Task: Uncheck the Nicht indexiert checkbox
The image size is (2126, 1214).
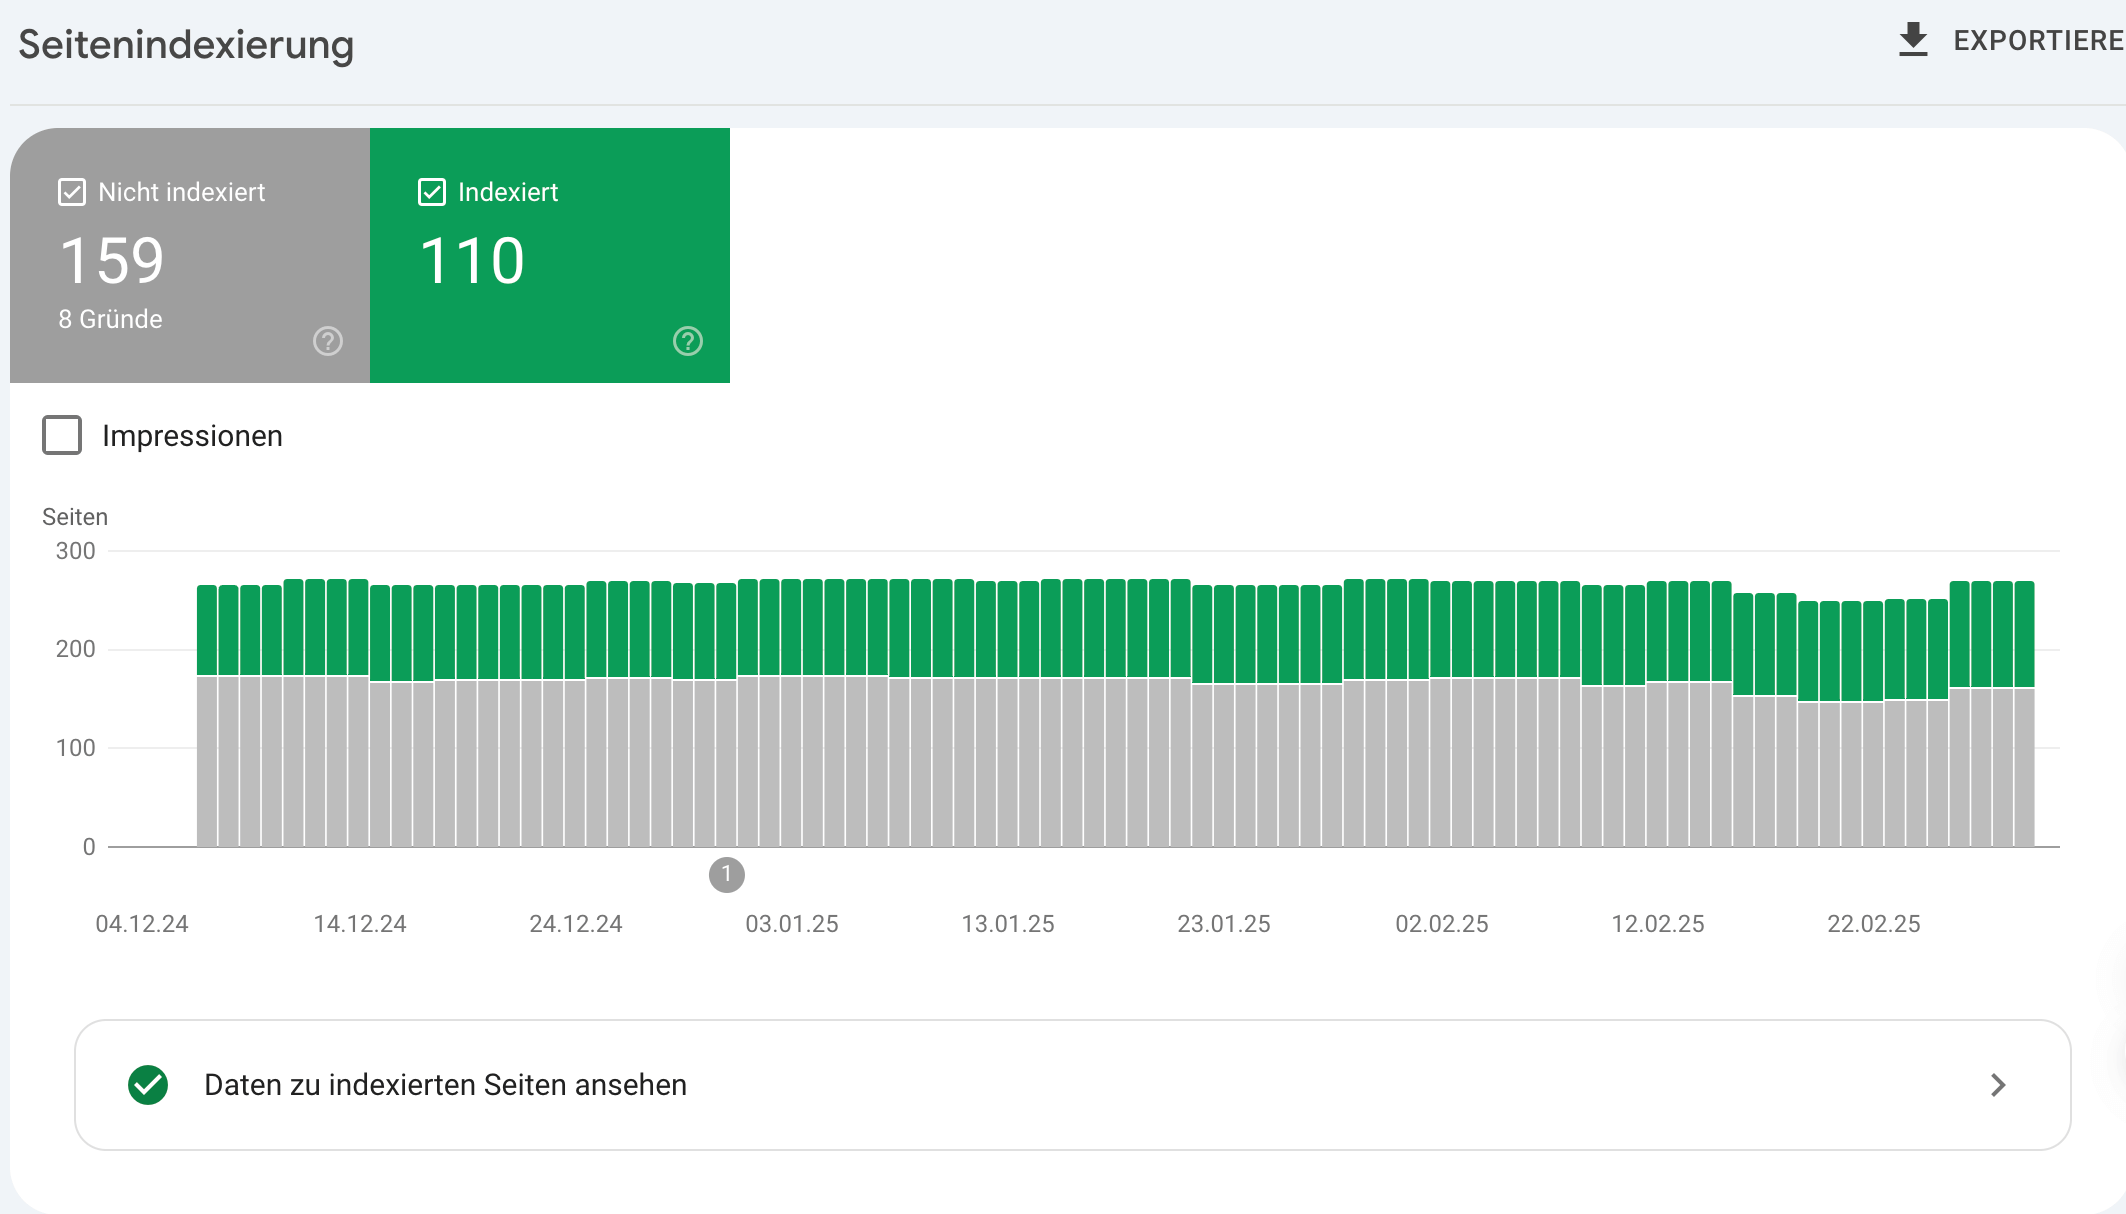Action: (72, 192)
